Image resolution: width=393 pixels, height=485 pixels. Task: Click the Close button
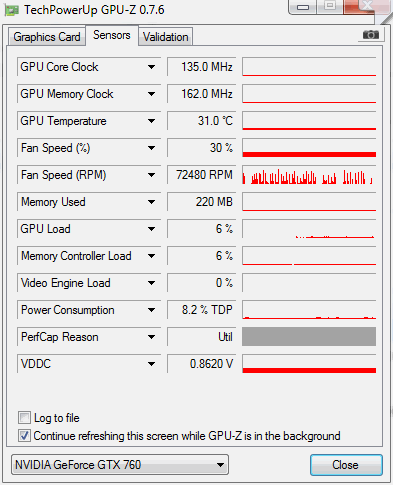(346, 465)
